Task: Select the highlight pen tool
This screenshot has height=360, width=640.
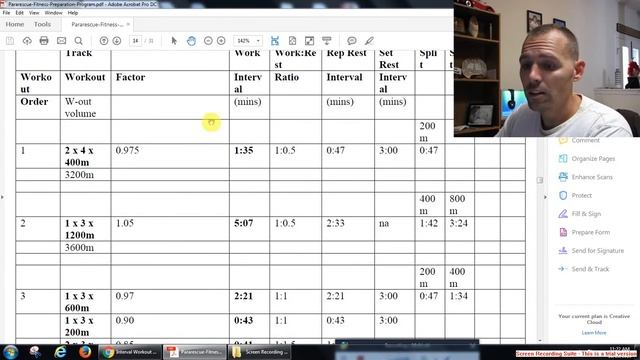Action: click(x=369, y=41)
